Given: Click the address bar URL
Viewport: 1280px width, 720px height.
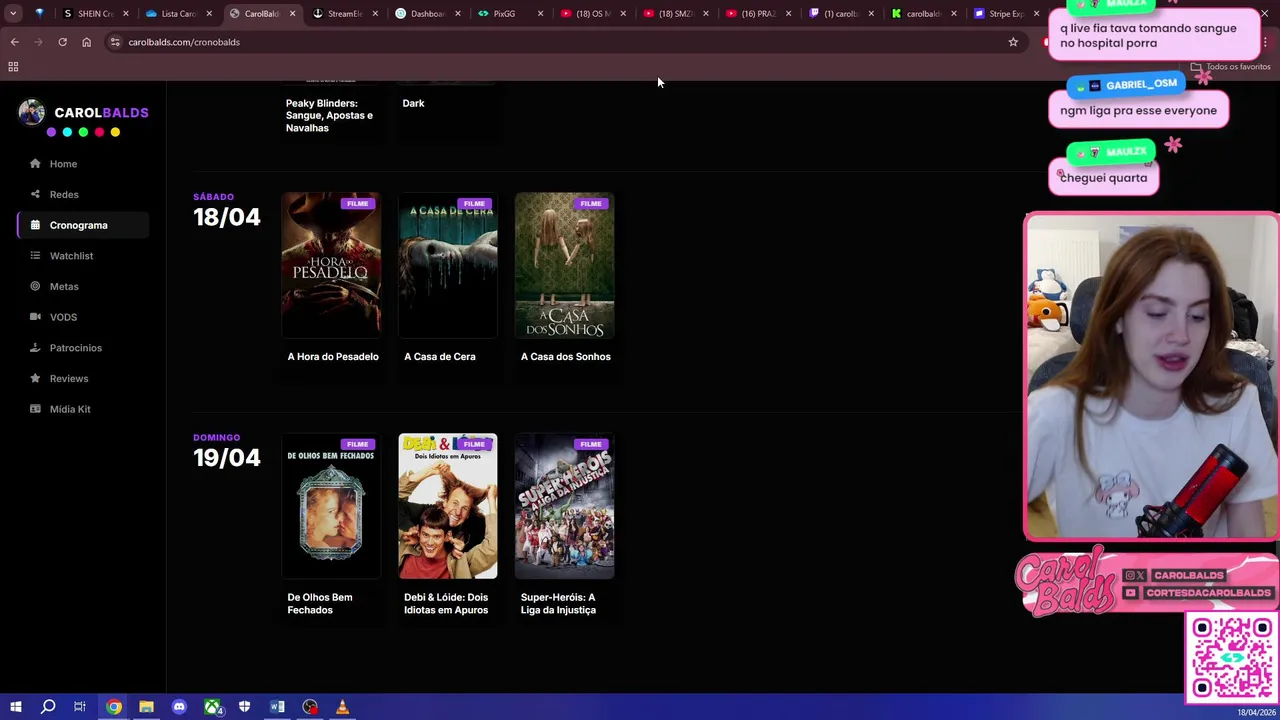Looking at the screenshot, I should tap(184, 42).
